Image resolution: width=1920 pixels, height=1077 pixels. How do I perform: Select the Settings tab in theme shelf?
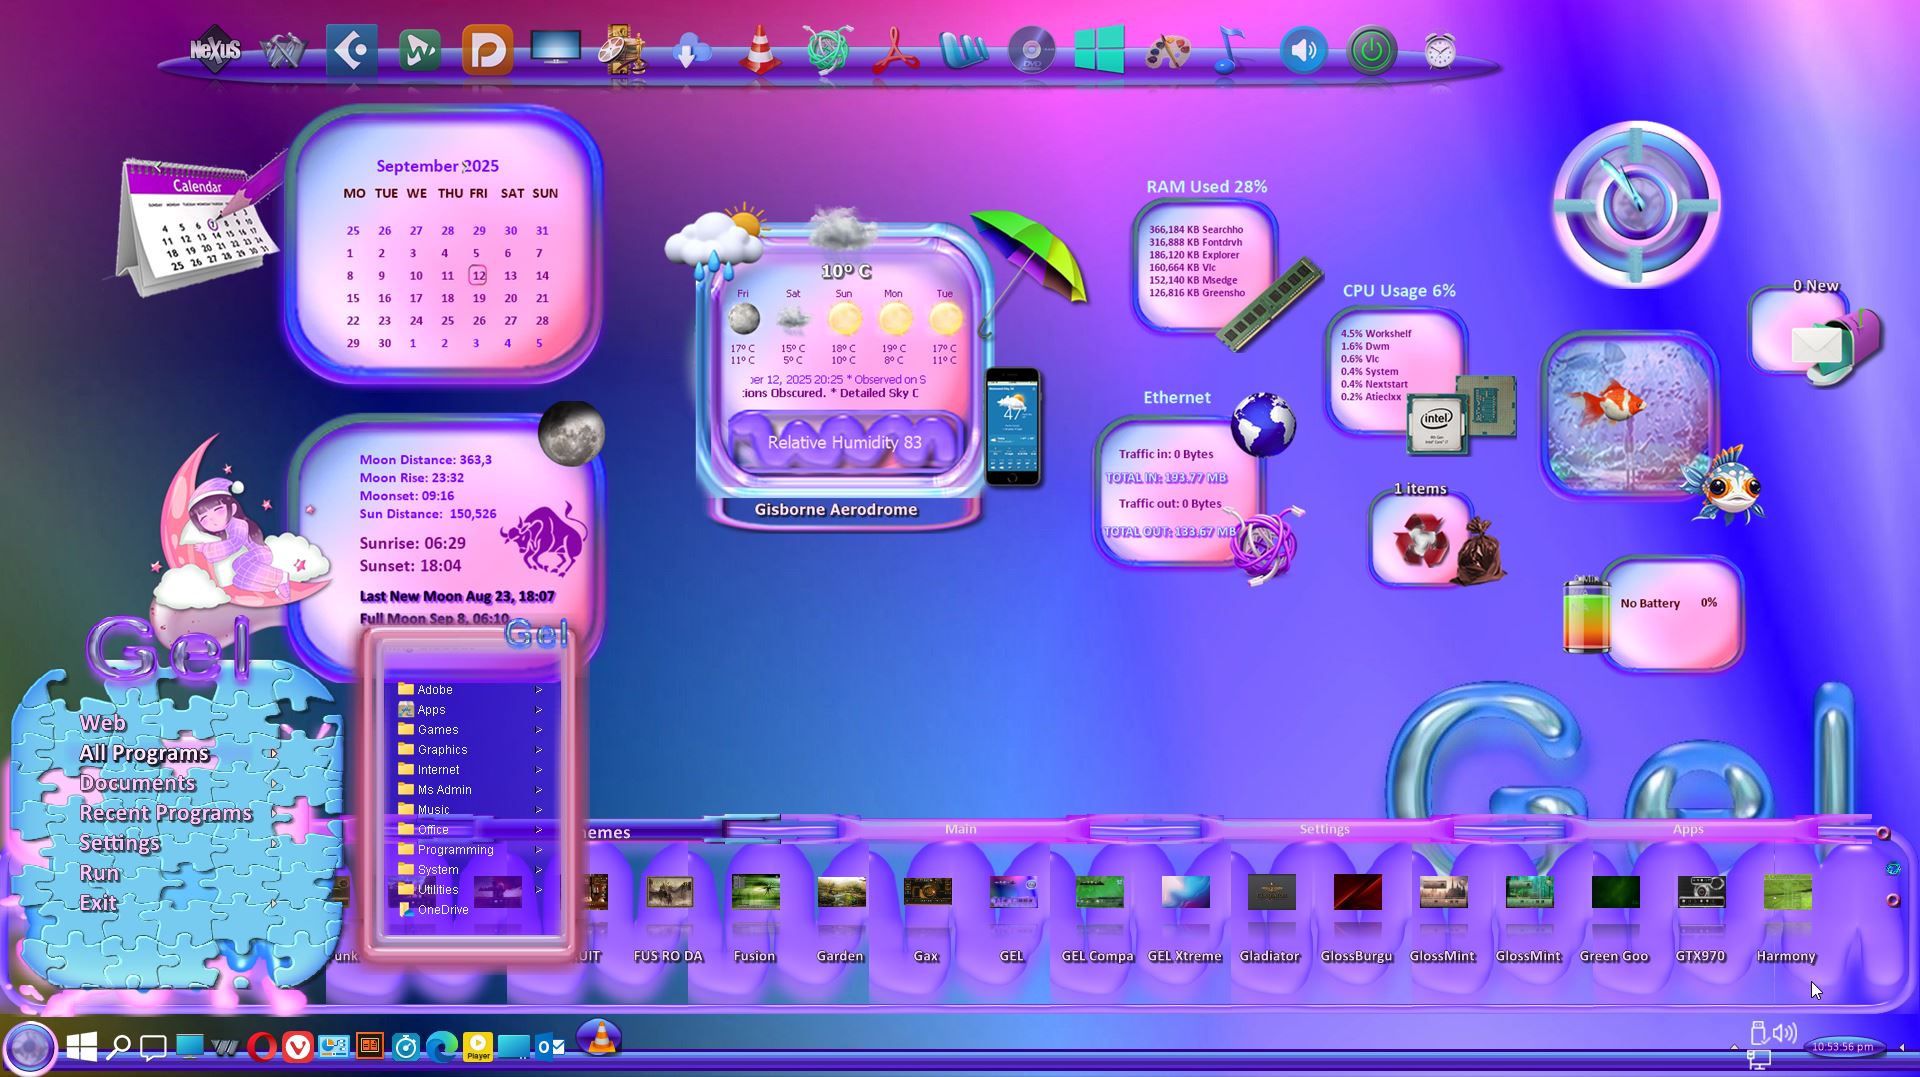[1324, 829]
